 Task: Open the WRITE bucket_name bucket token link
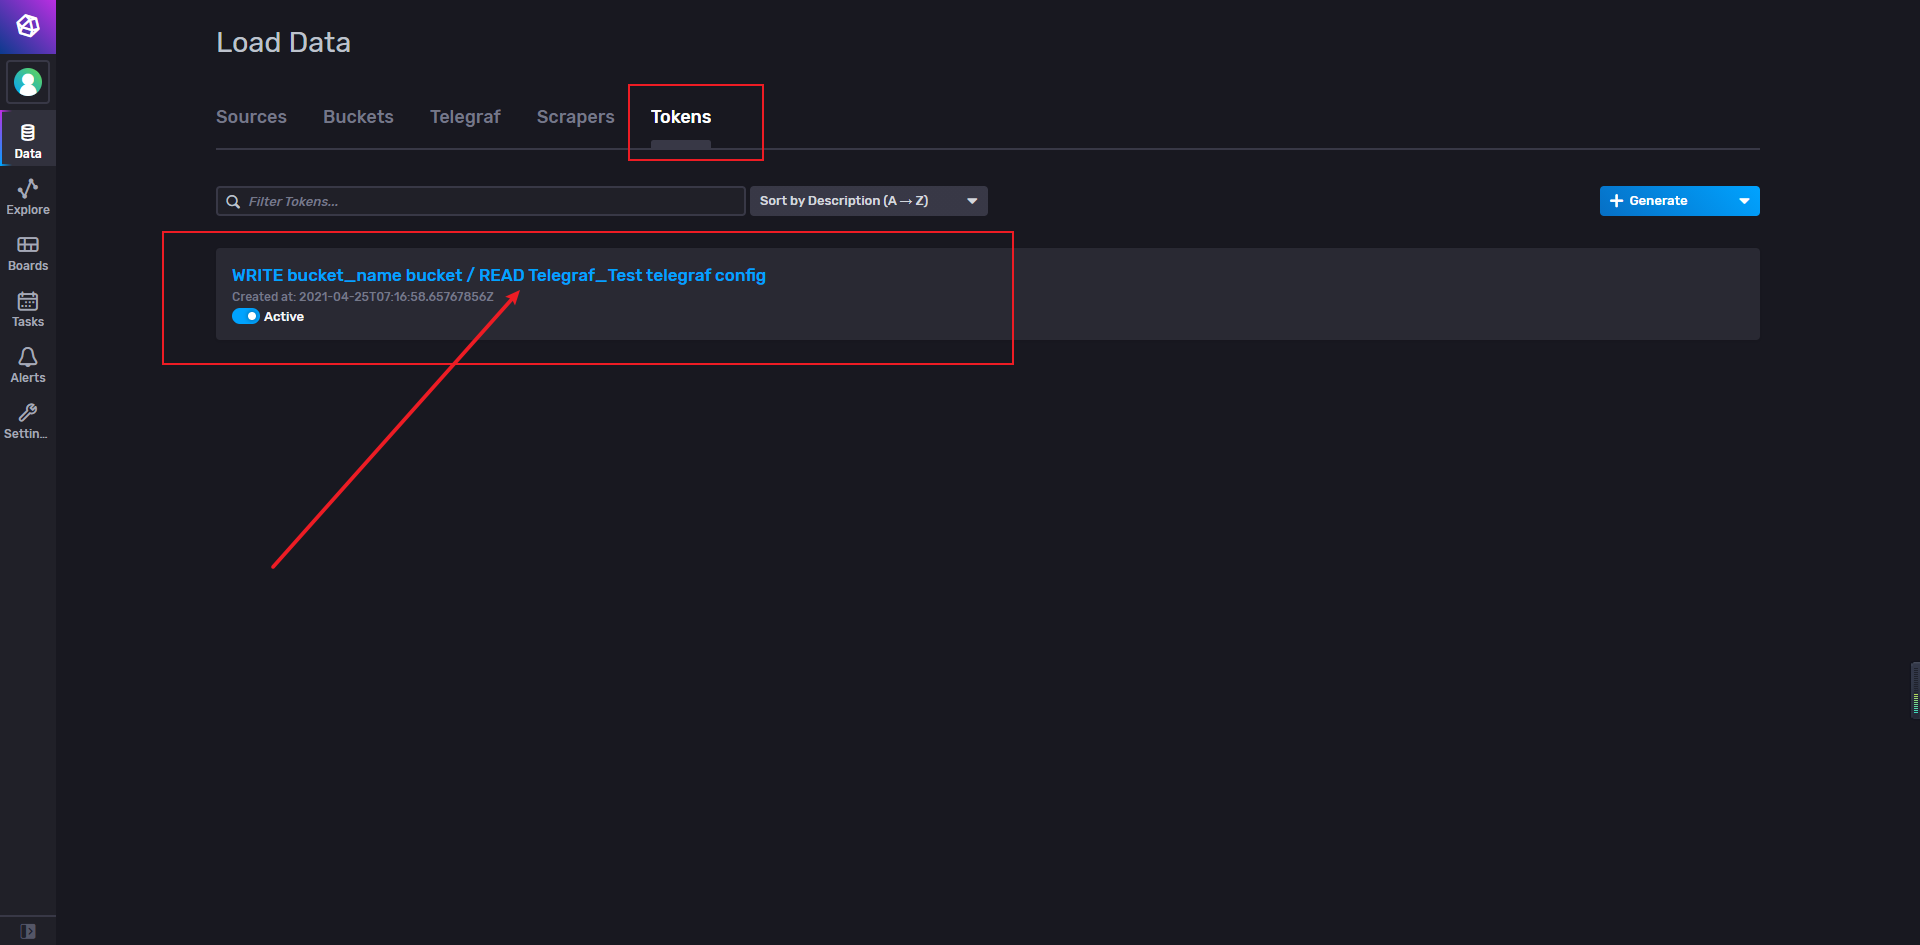point(498,275)
